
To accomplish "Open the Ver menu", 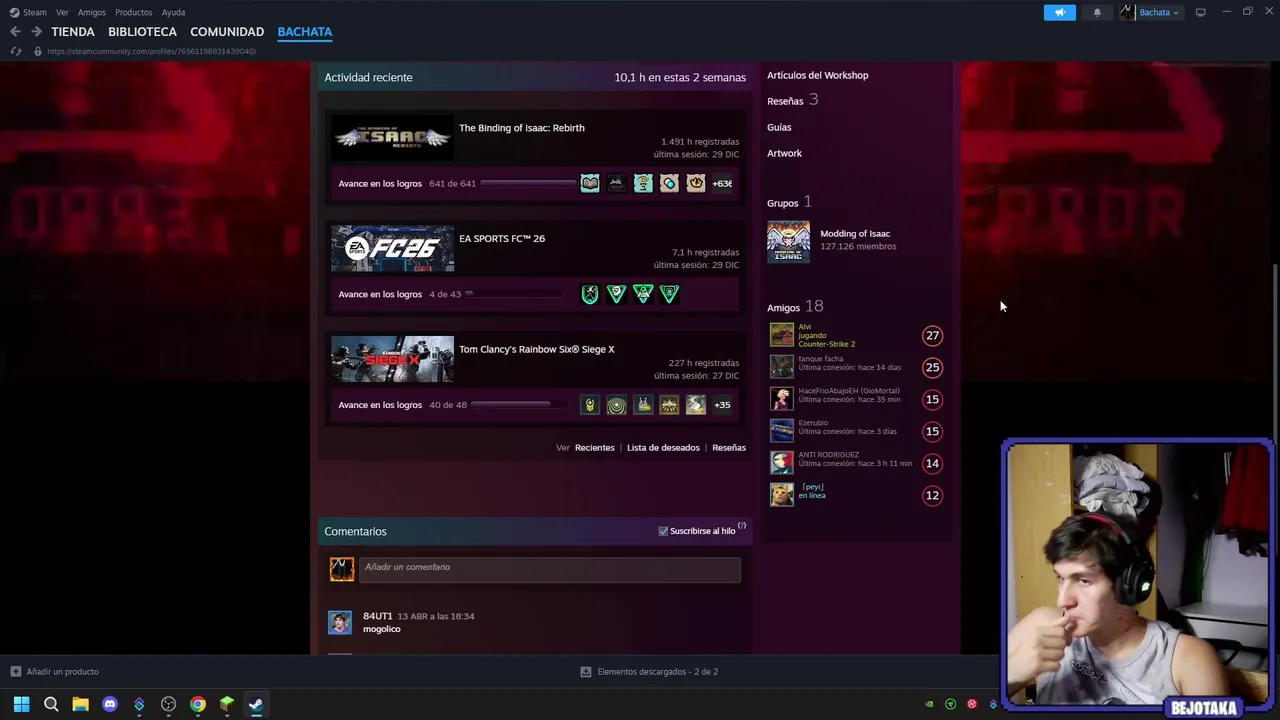I will click(x=62, y=12).
